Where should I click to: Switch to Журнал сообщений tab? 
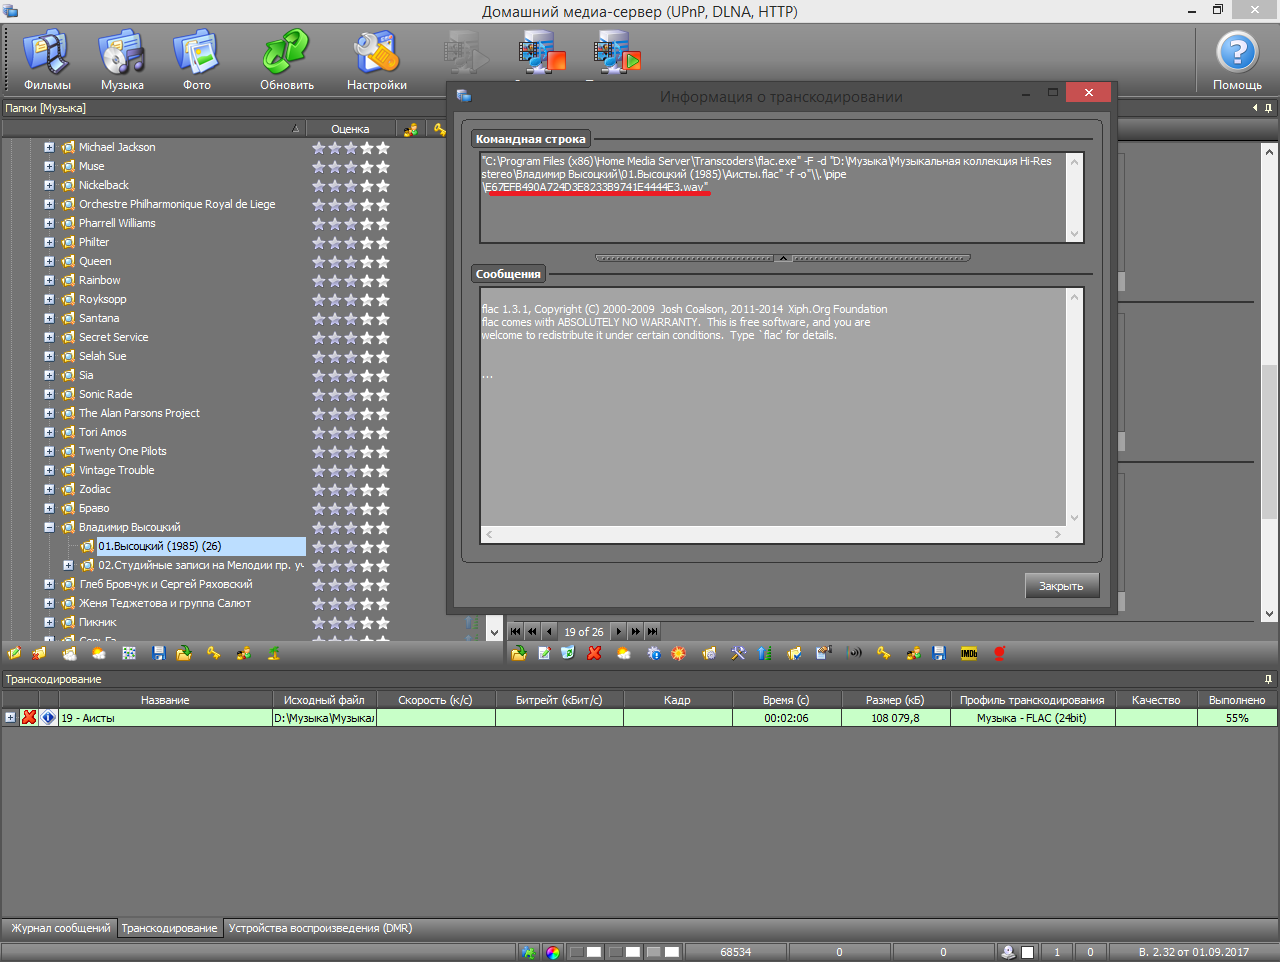pos(60,928)
